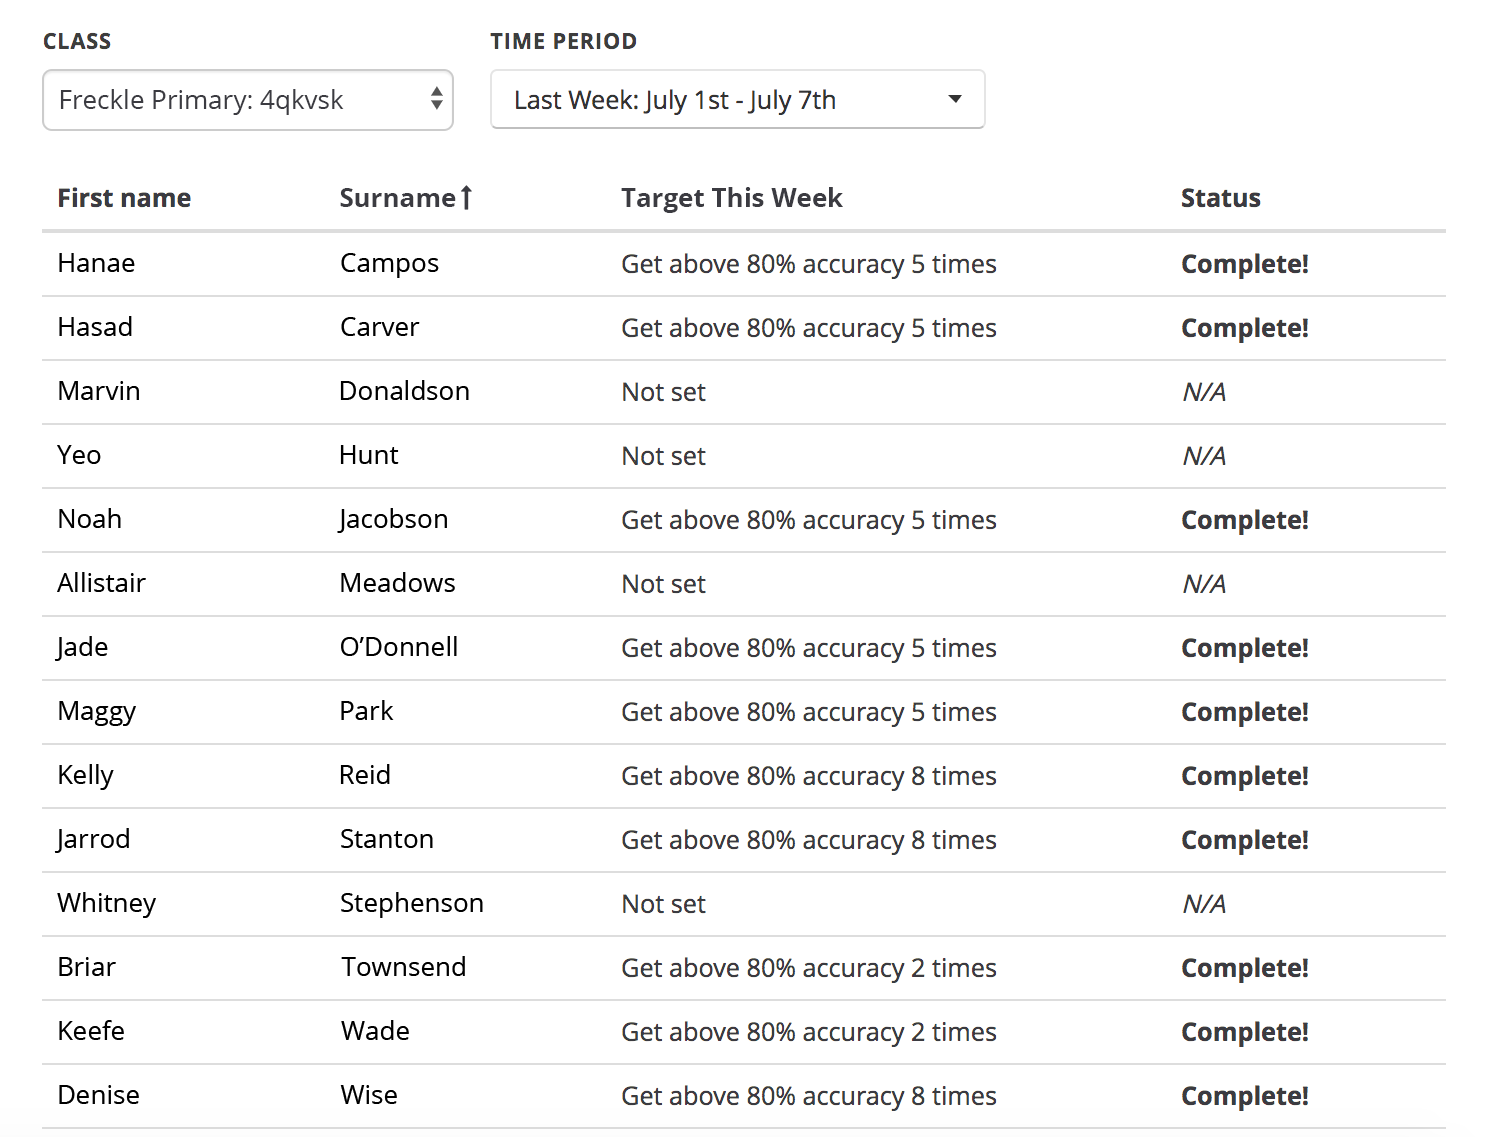Viewport: 1496px width, 1137px height.
Task: Sort by the First name column header
Action: [x=124, y=198]
